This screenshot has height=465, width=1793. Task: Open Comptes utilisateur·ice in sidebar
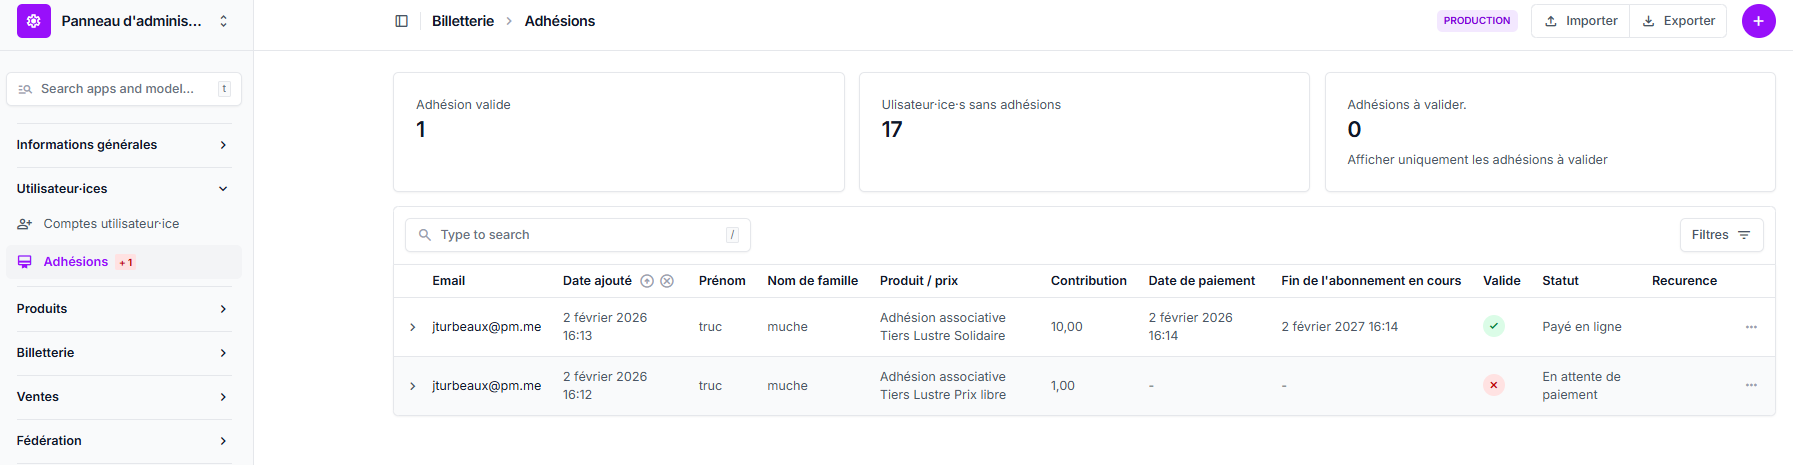click(x=111, y=224)
